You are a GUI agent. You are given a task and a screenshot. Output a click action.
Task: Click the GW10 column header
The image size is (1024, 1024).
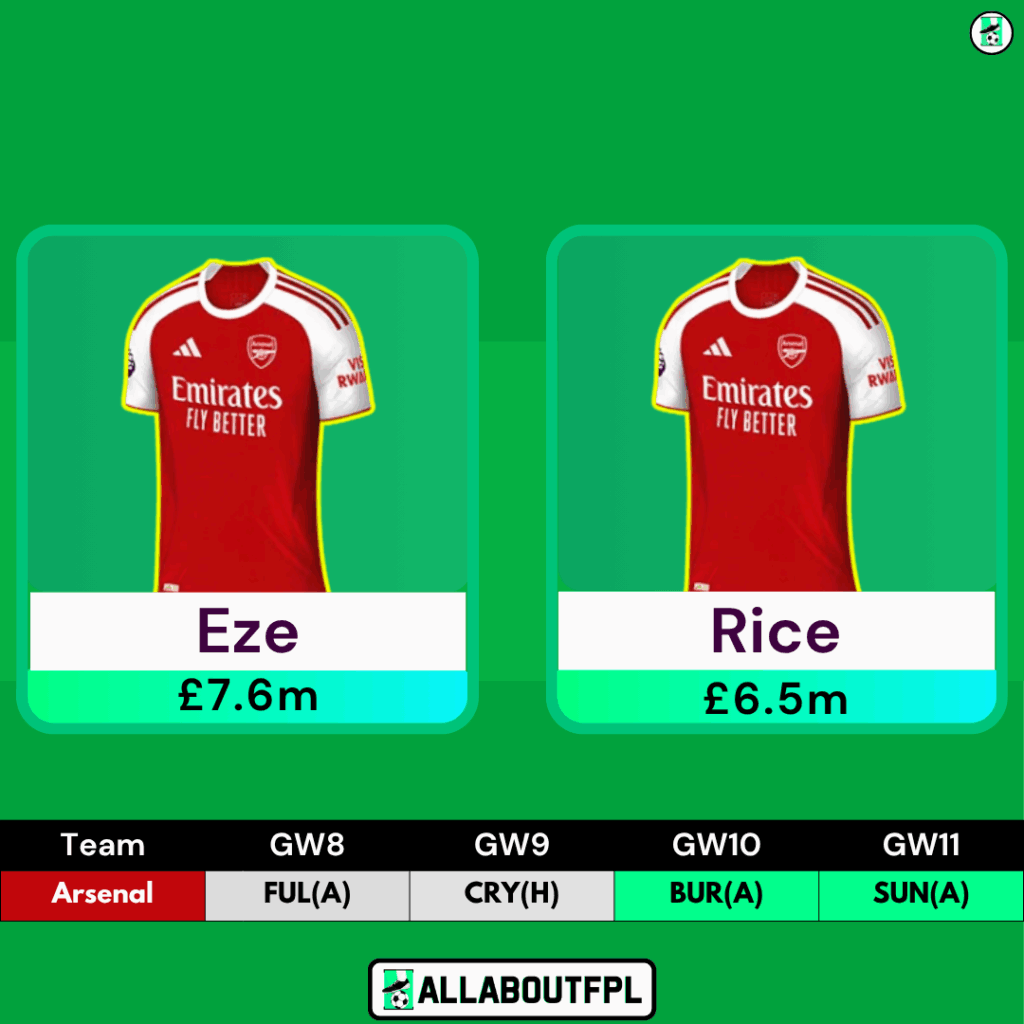tap(716, 845)
